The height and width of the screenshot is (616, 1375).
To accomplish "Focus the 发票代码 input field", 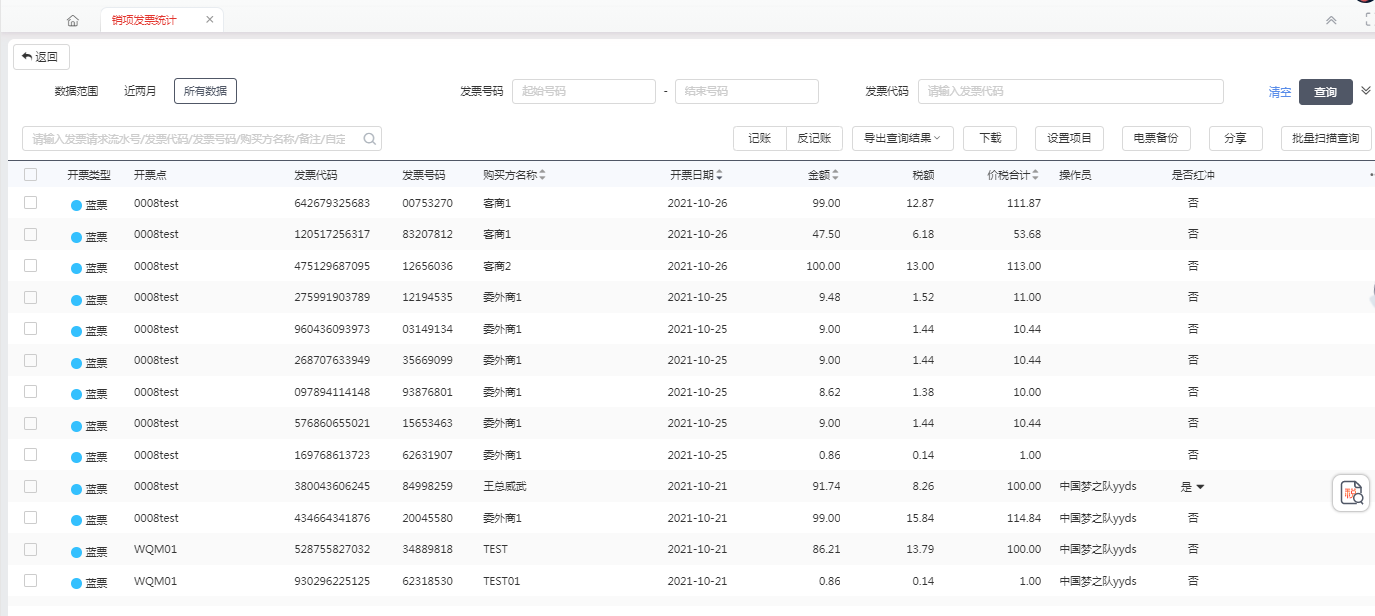I will click(1071, 91).
